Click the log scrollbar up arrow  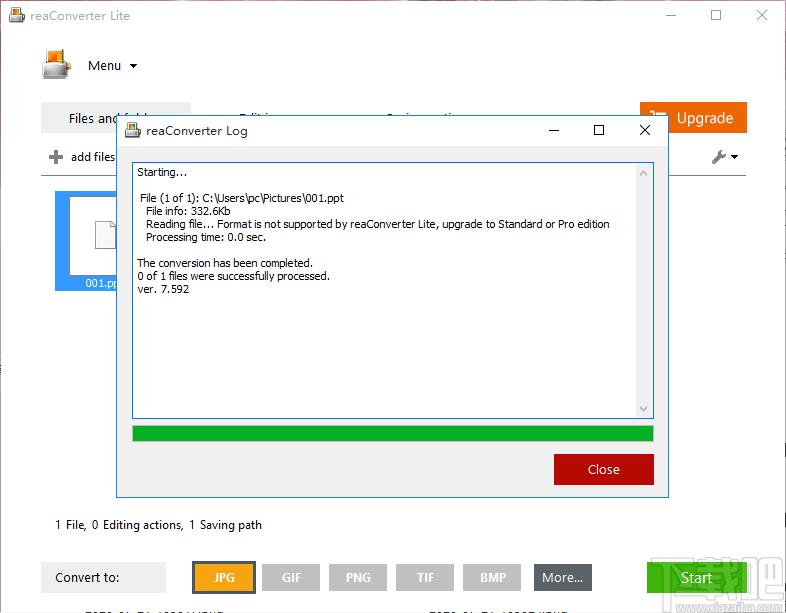click(x=644, y=173)
